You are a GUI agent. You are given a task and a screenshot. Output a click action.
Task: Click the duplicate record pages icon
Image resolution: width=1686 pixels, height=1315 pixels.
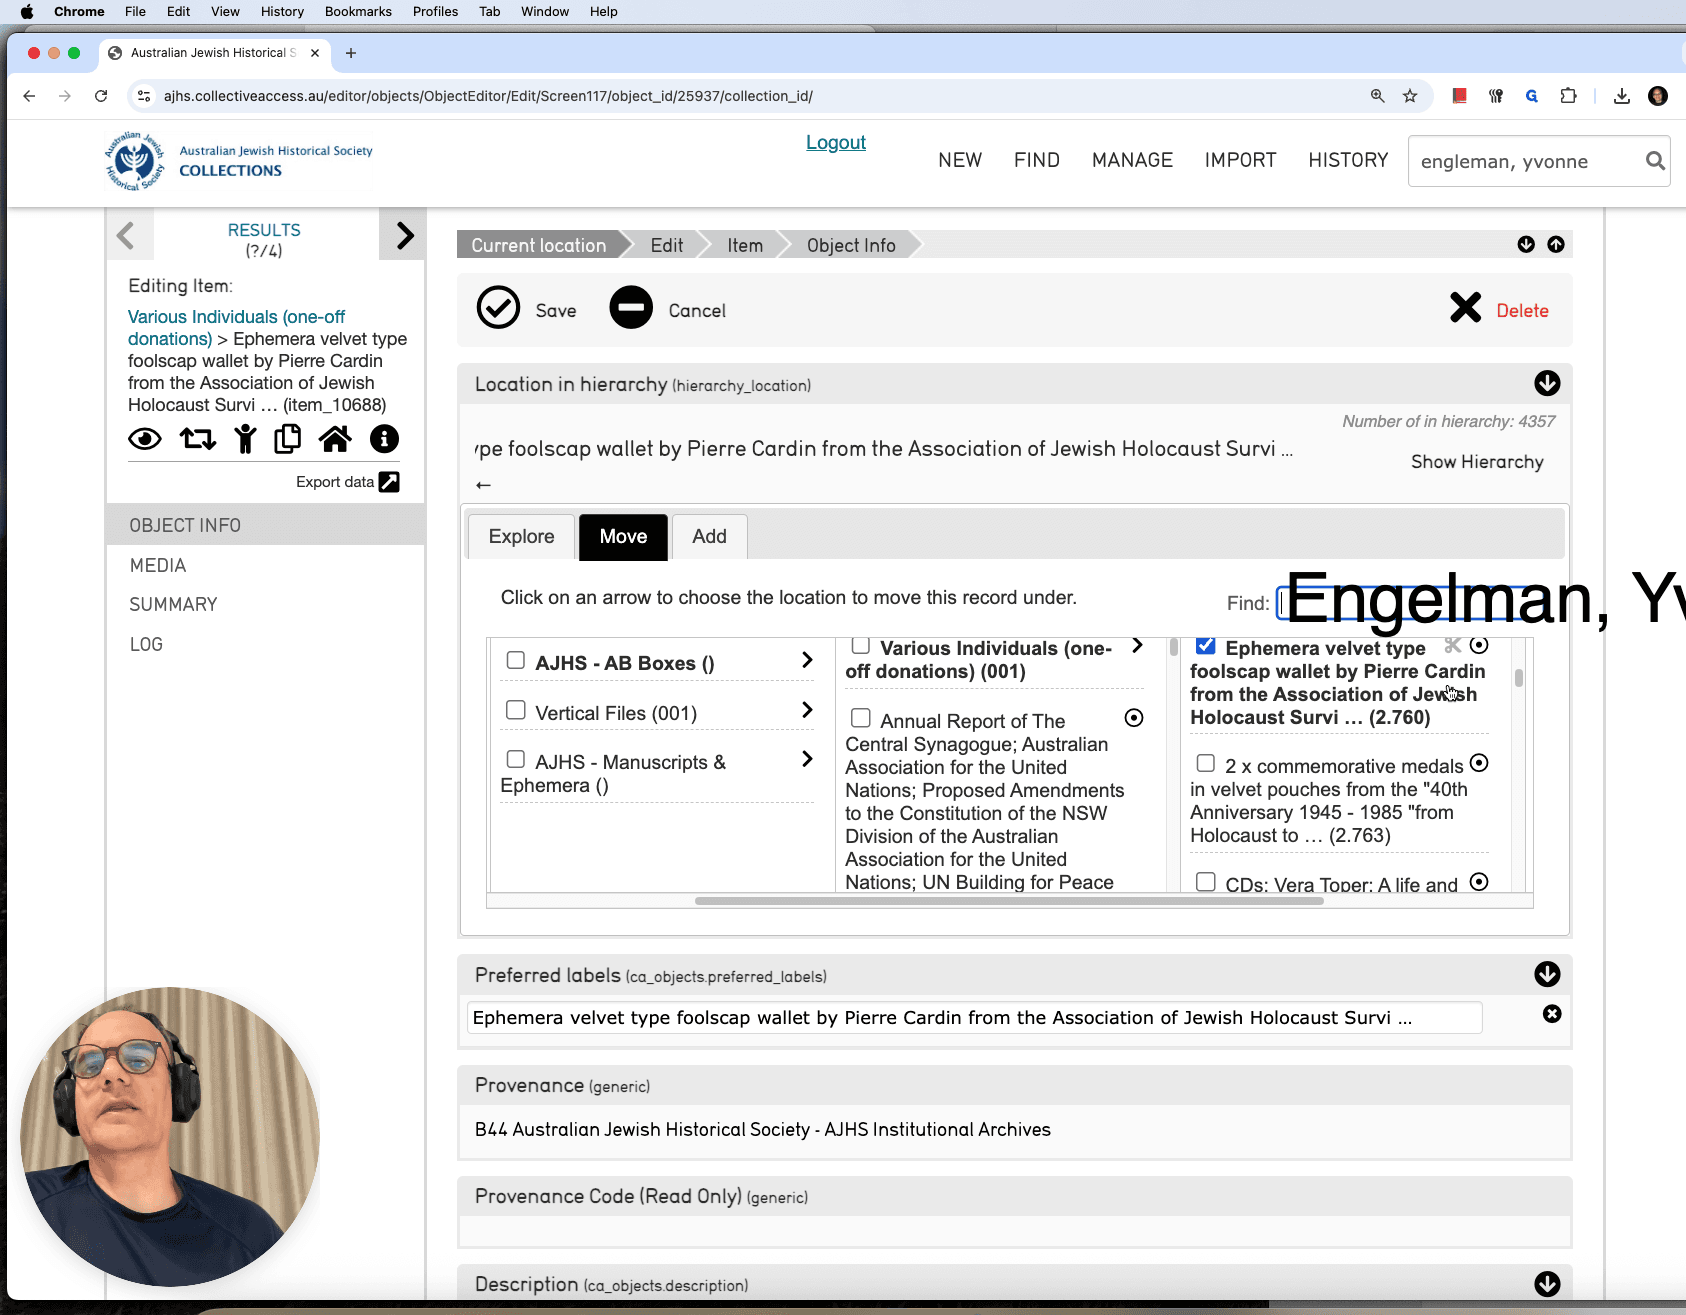[288, 439]
